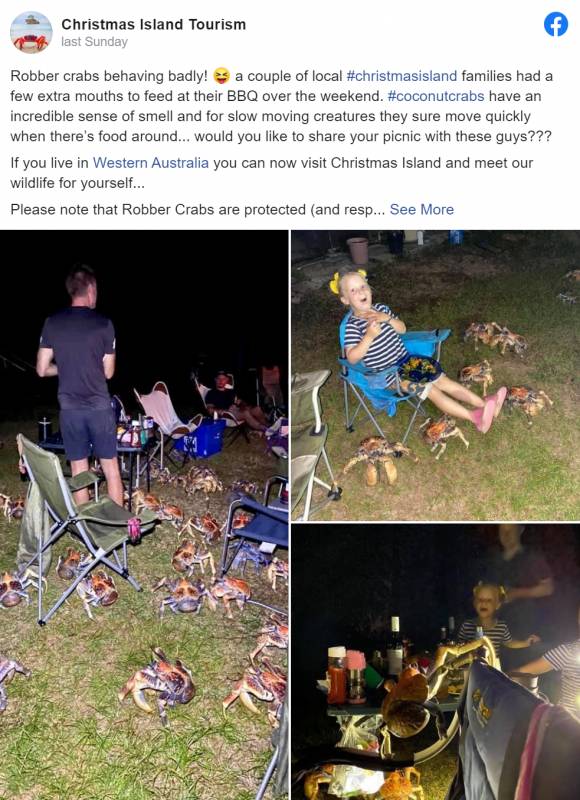Open the photo of girl in blue chair

tap(436, 375)
